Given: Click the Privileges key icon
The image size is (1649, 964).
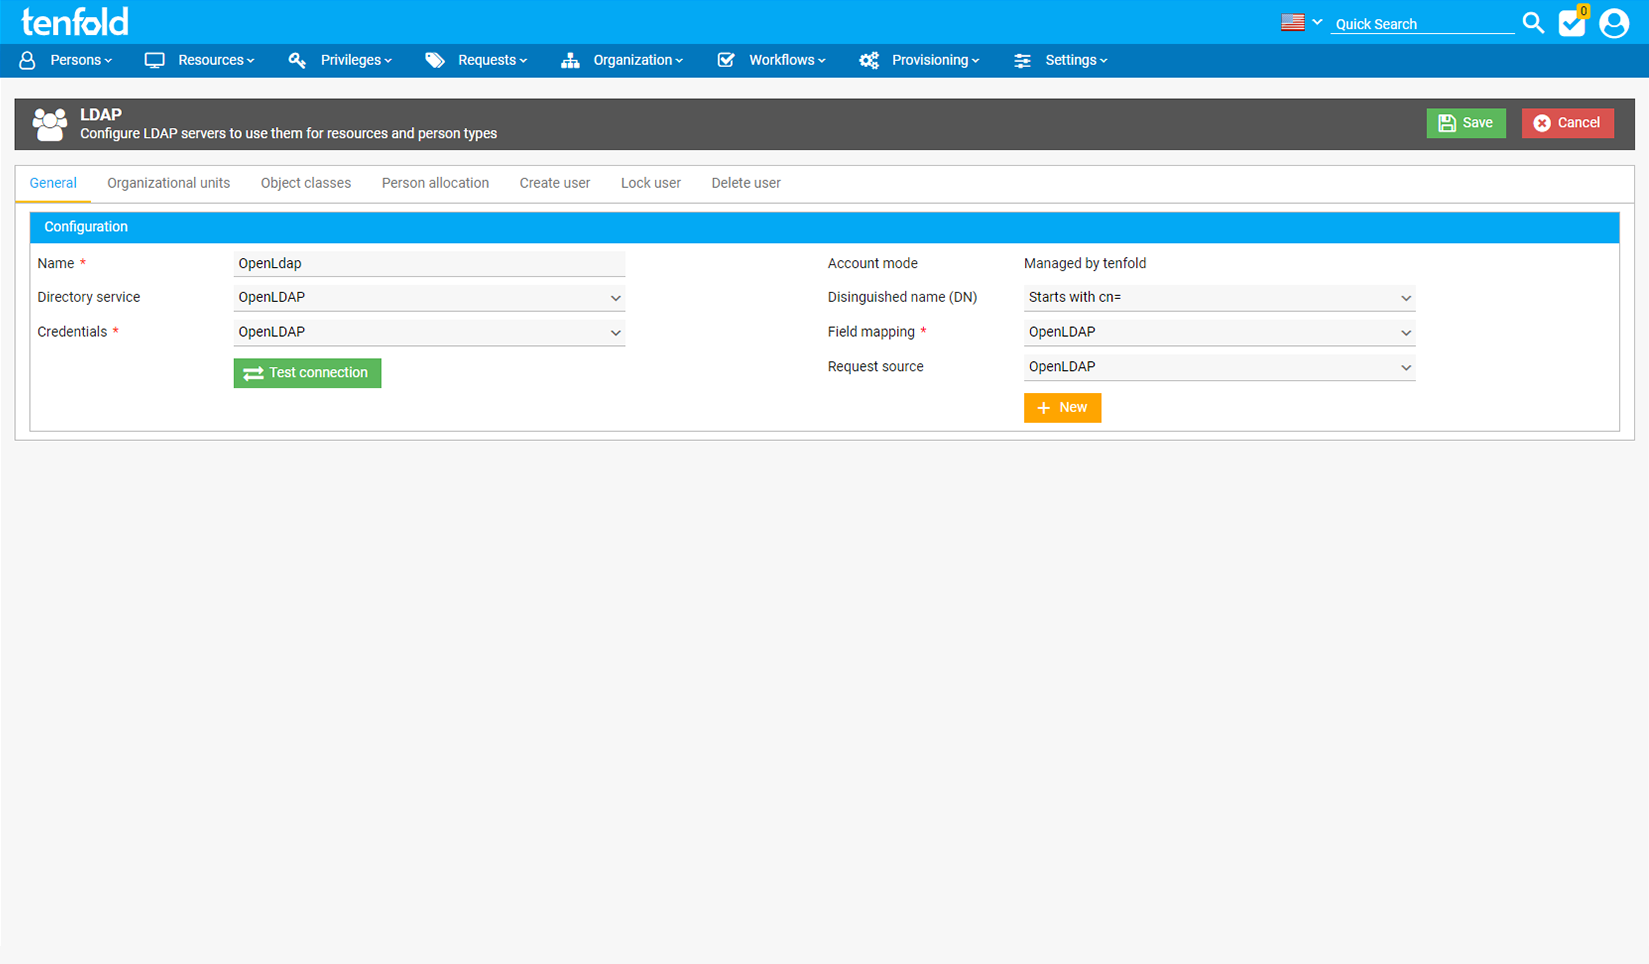Looking at the screenshot, I should pos(297,60).
